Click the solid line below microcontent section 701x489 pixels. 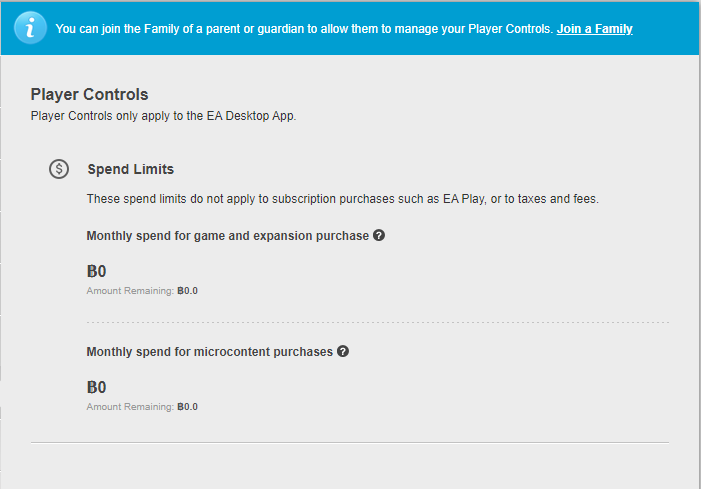pos(350,442)
